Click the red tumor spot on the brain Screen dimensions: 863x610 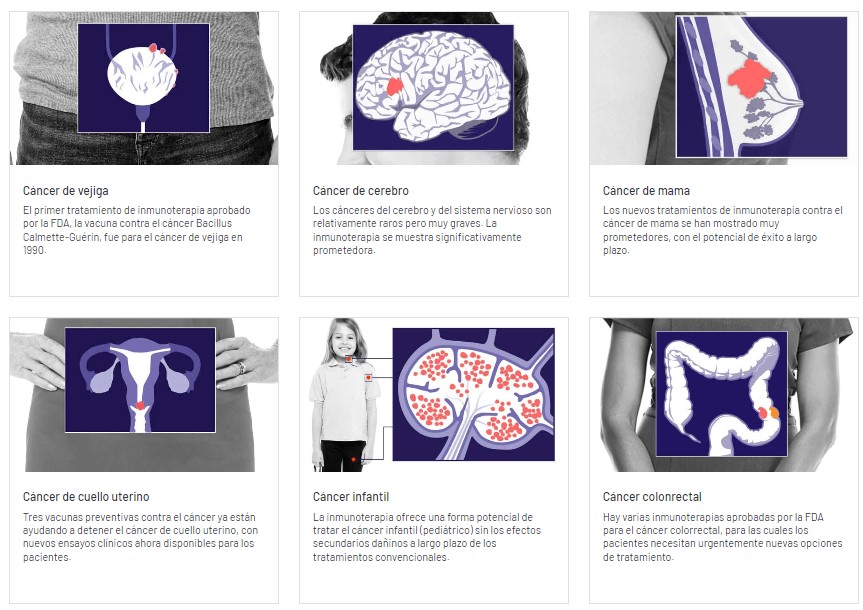394,86
